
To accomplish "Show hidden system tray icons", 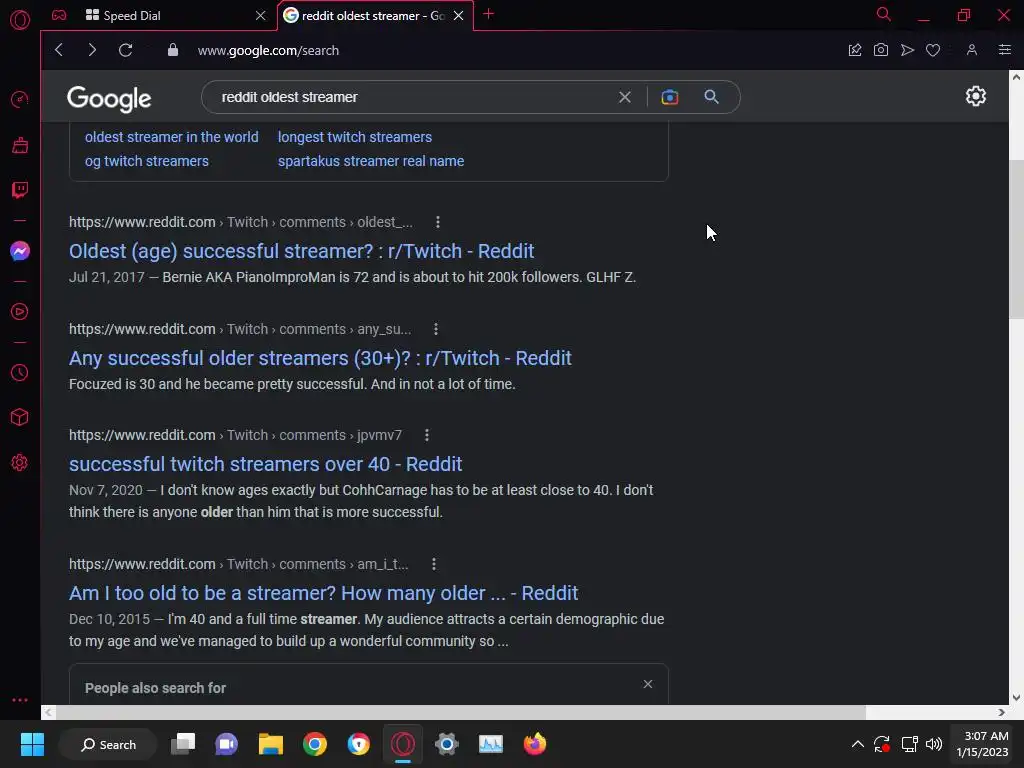I will 857,744.
